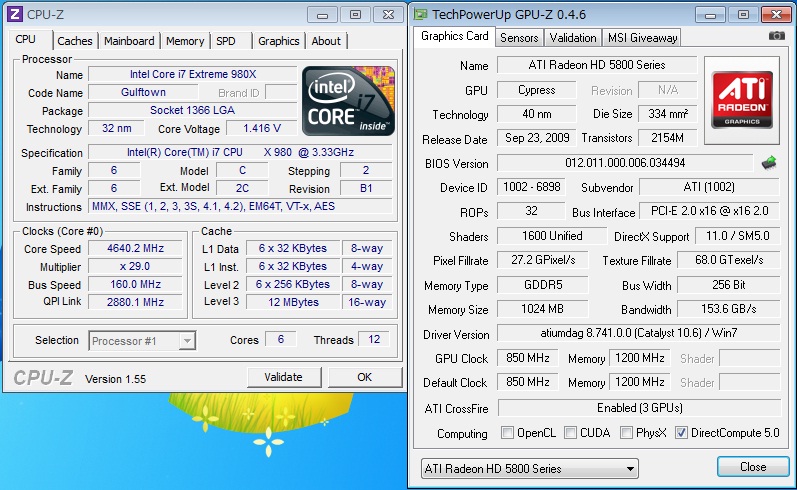The image size is (797, 490).
Task: Click the Pixel Fillrate 27.2 GPixel/s value
Action: tap(543, 260)
